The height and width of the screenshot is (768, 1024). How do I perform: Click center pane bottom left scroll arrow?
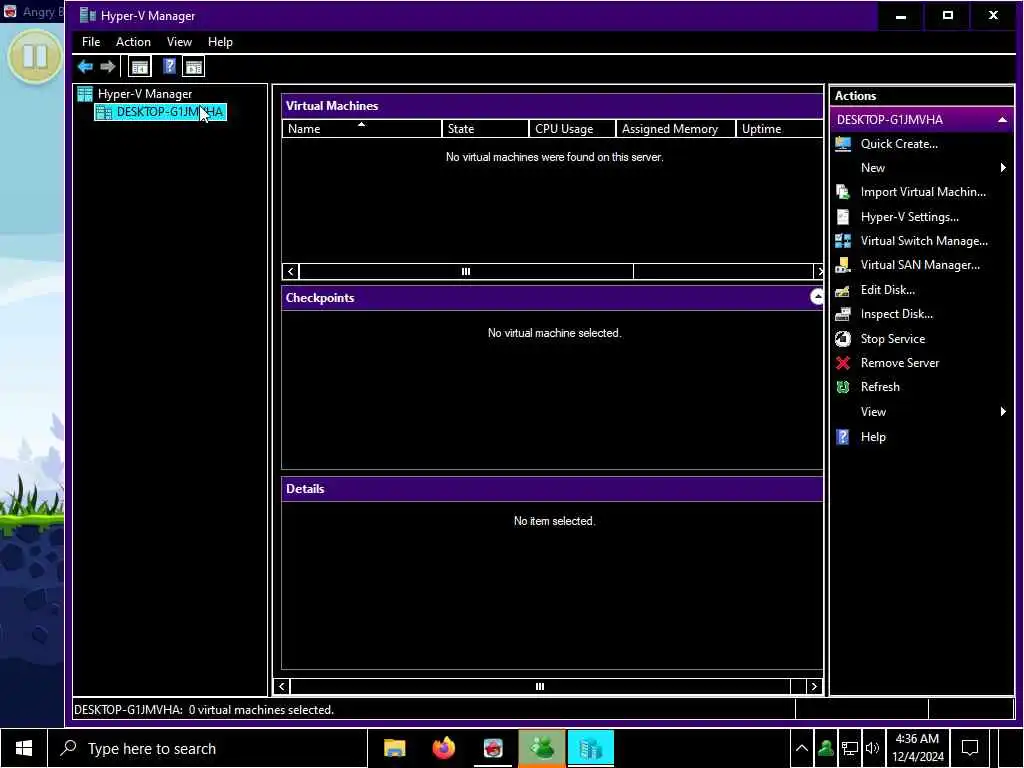coord(281,686)
